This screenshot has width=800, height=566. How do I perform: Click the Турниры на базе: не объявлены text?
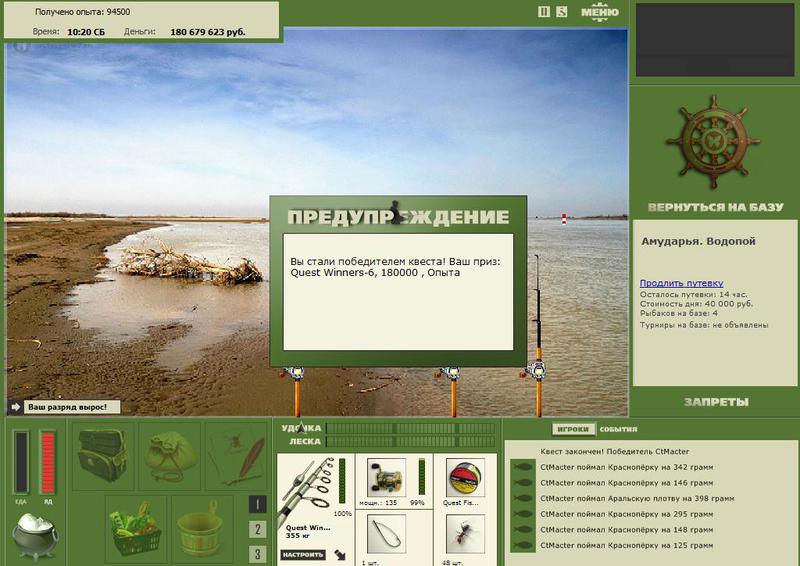pyautogui.click(x=704, y=325)
